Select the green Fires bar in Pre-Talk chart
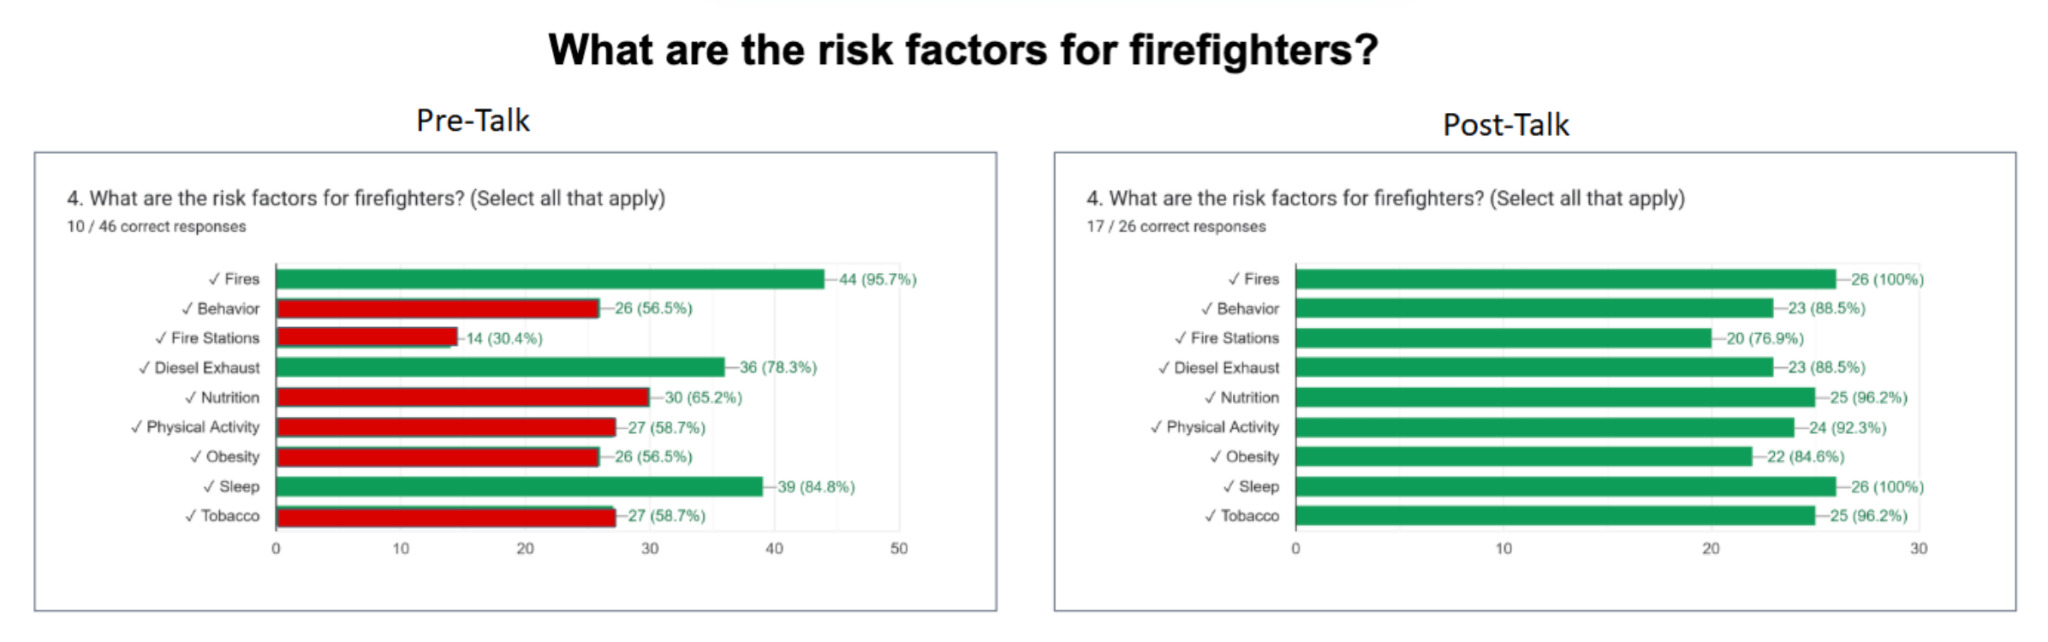 pos(550,279)
